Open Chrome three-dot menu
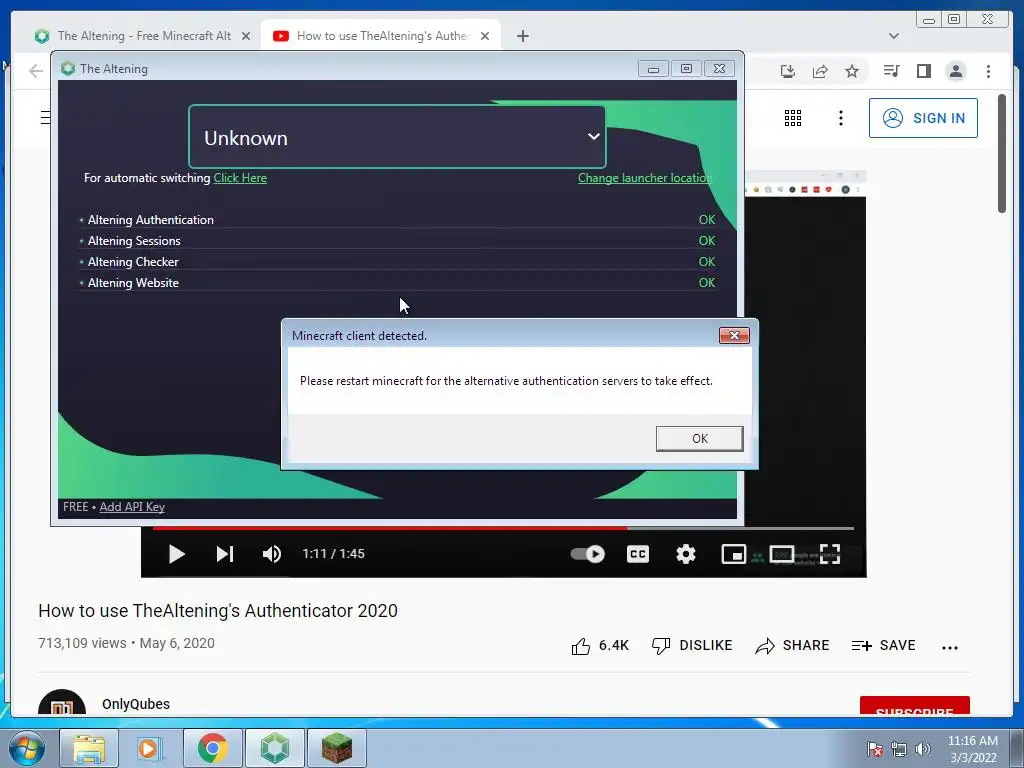 coord(988,71)
